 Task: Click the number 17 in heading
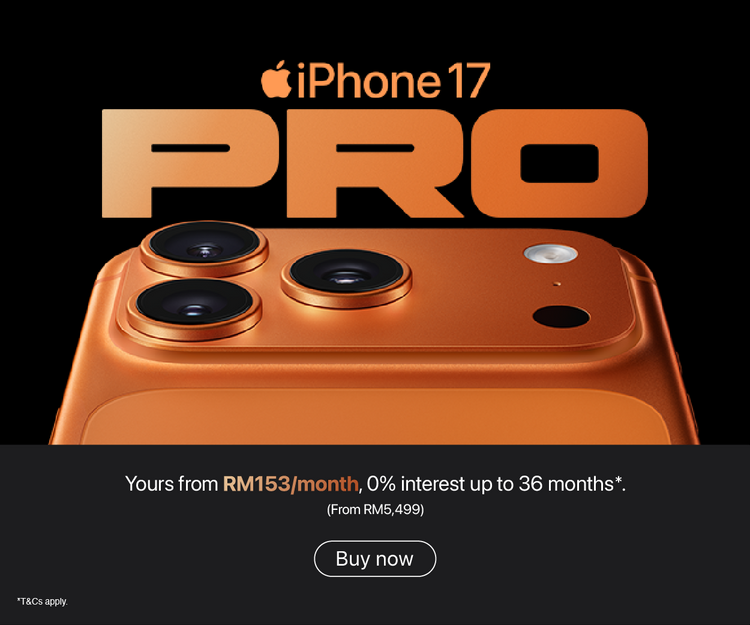coord(469,80)
